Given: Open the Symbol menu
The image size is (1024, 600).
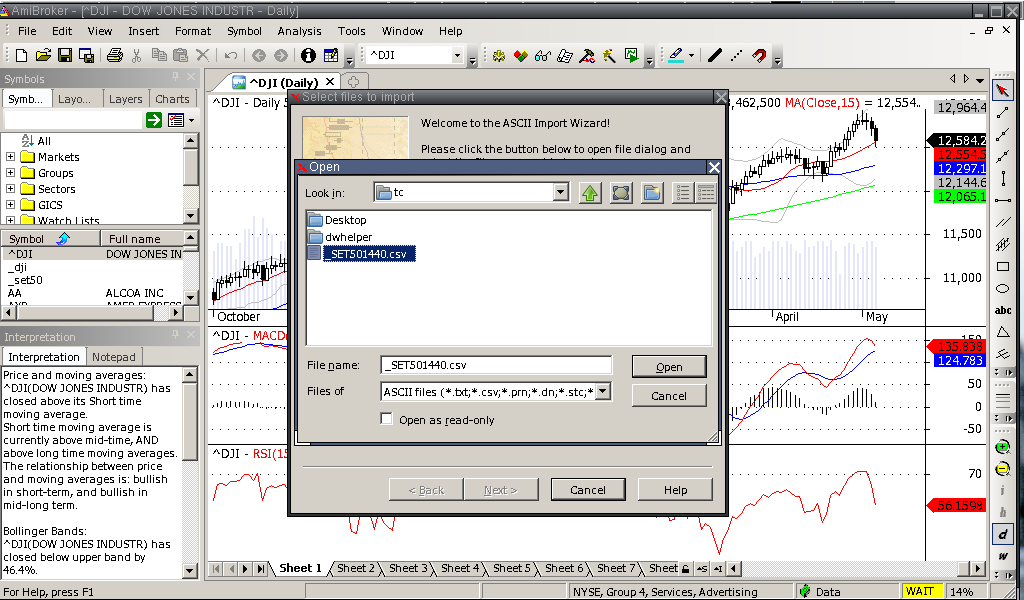Looking at the screenshot, I should tap(244, 31).
